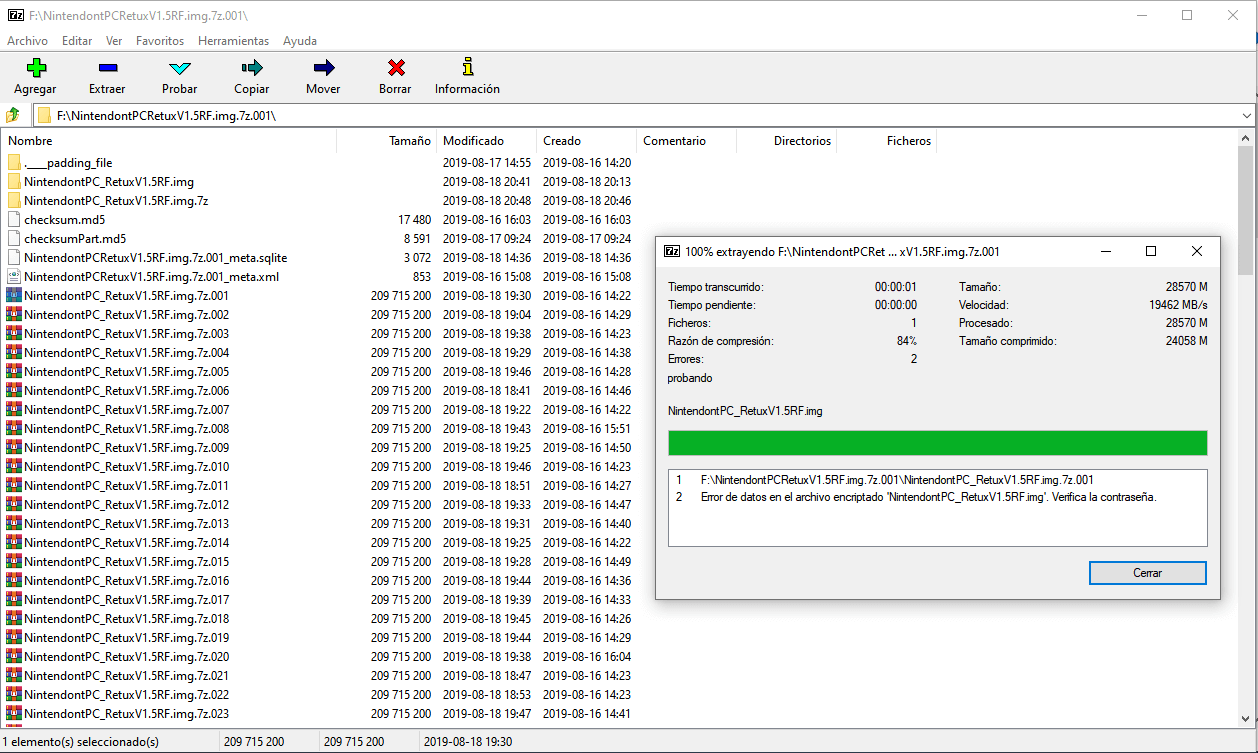Select the archive icon for part .7z.023
The width and height of the screenshot is (1258, 753).
pos(14,713)
